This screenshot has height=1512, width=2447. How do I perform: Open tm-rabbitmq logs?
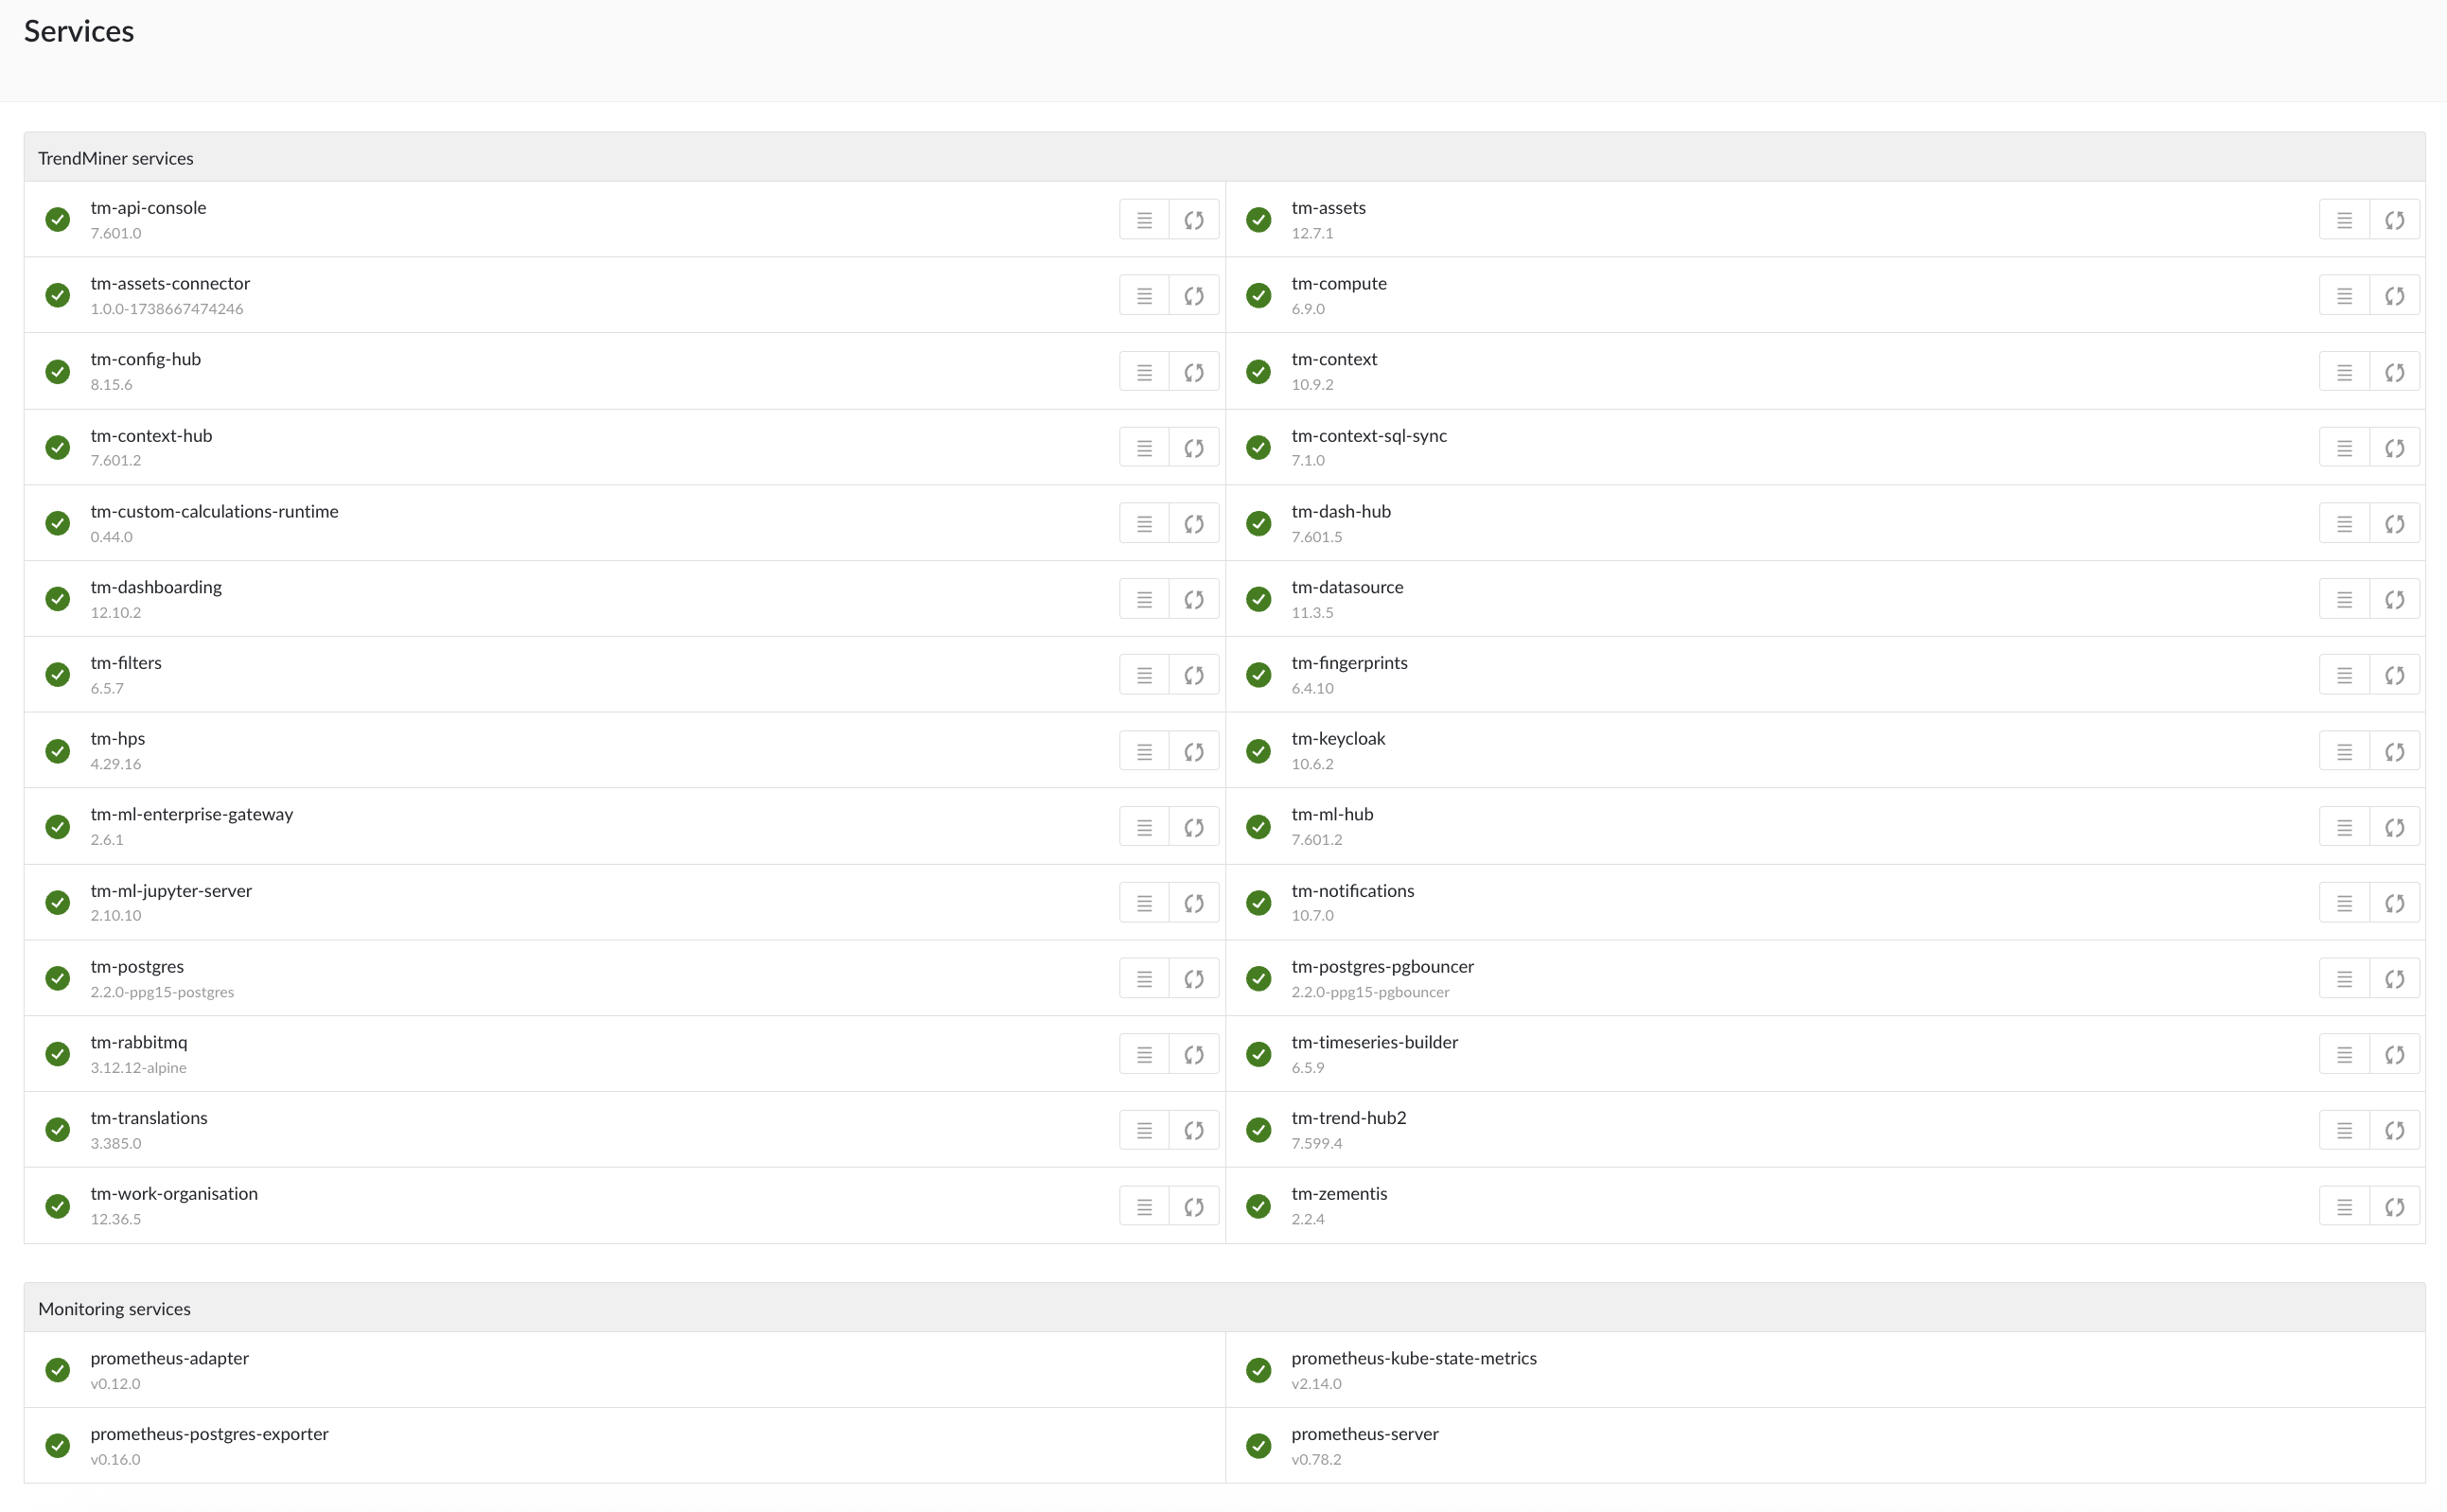tap(1144, 1054)
